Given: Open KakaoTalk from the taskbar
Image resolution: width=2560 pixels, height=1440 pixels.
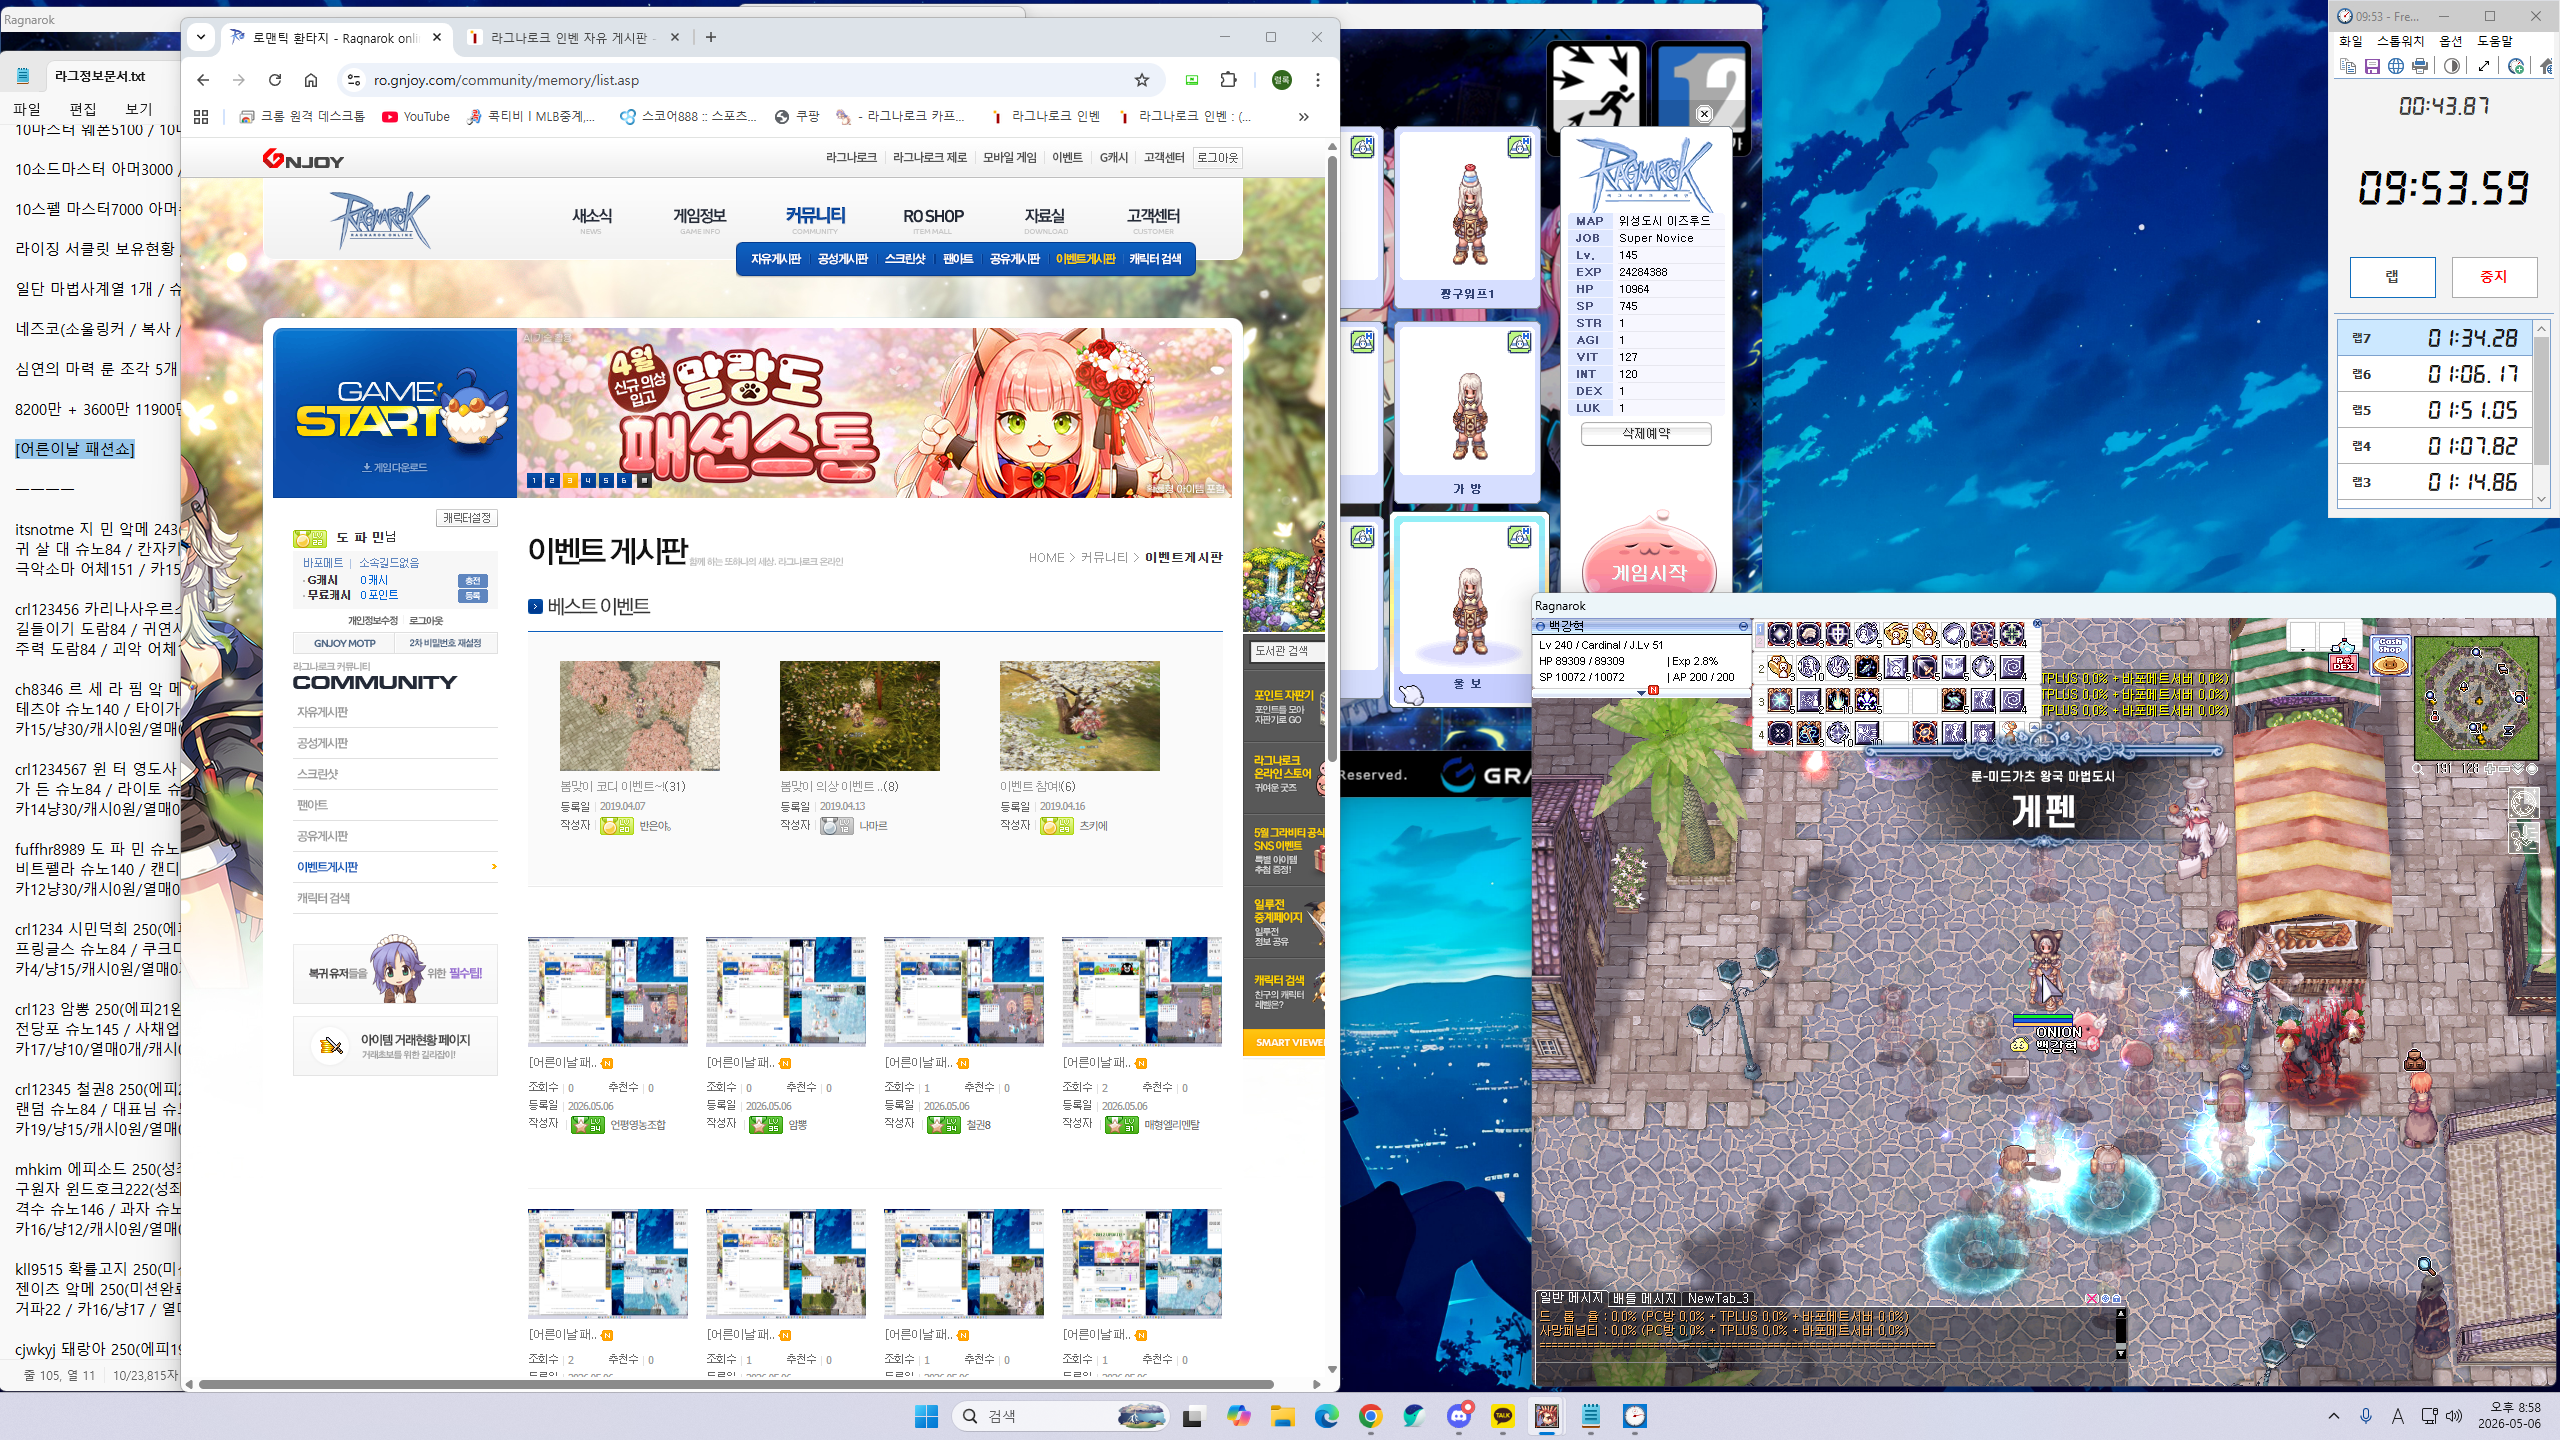Looking at the screenshot, I should tap(1503, 1416).
